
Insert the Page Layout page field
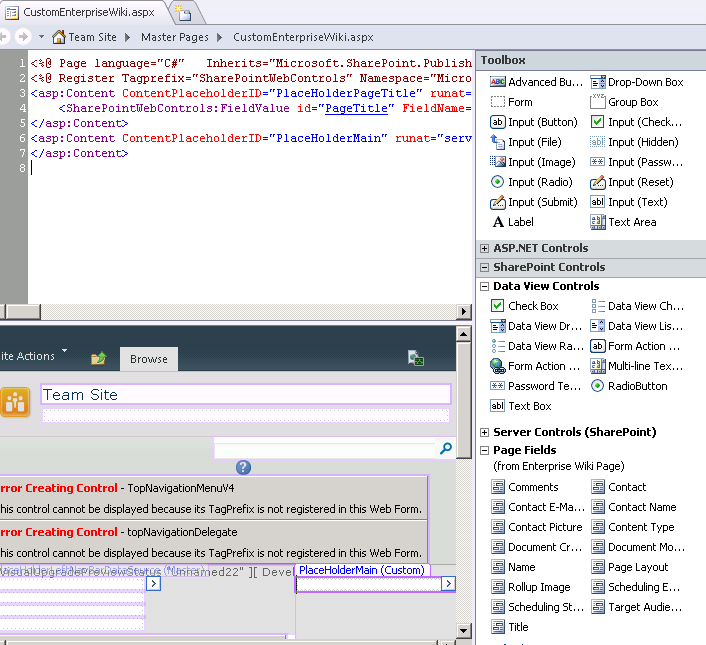coord(629,567)
